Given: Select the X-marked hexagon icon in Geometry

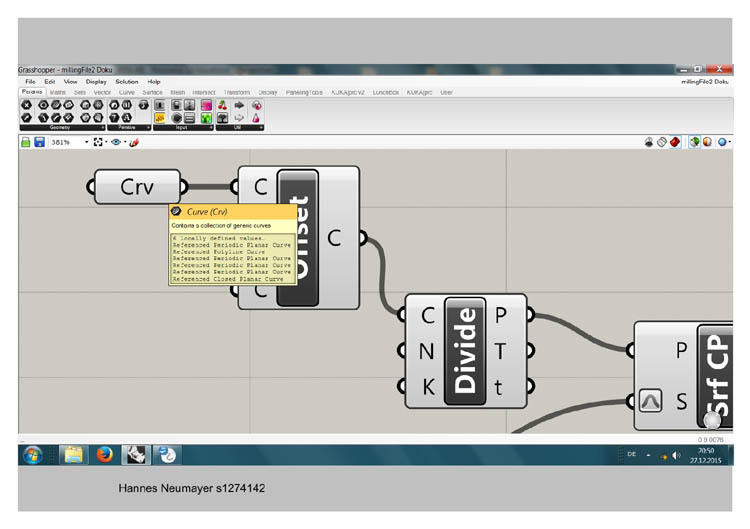Looking at the screenshot, I should click(x=26, y=105).
